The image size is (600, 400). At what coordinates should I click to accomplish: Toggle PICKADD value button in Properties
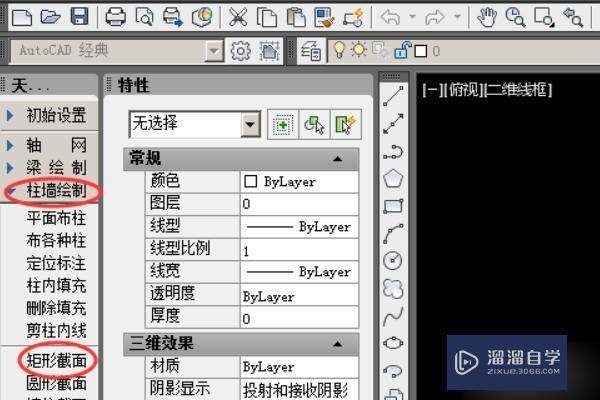point(283,125)
